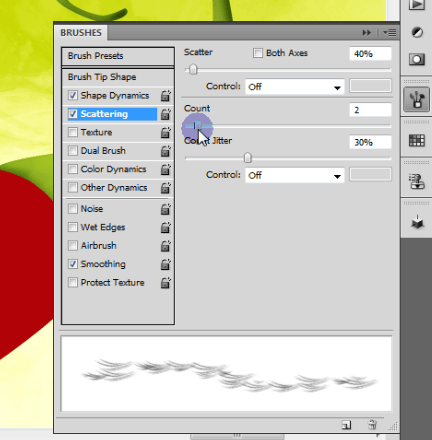Enable the Color Dynamics checkbox
This screenshot has height=440, width=432.
(x=73, y=169)
